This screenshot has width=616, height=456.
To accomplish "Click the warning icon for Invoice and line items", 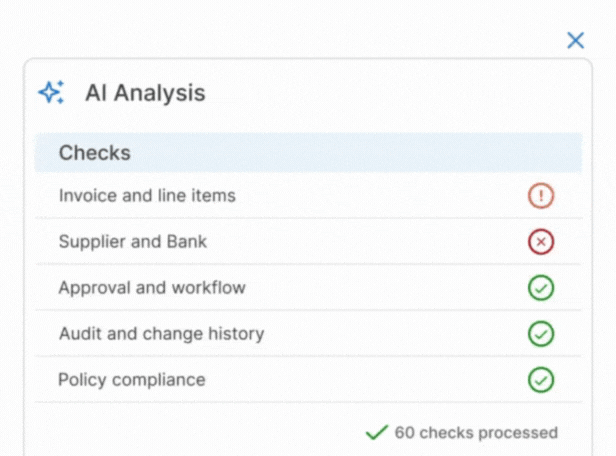I will tap(541, 196).
